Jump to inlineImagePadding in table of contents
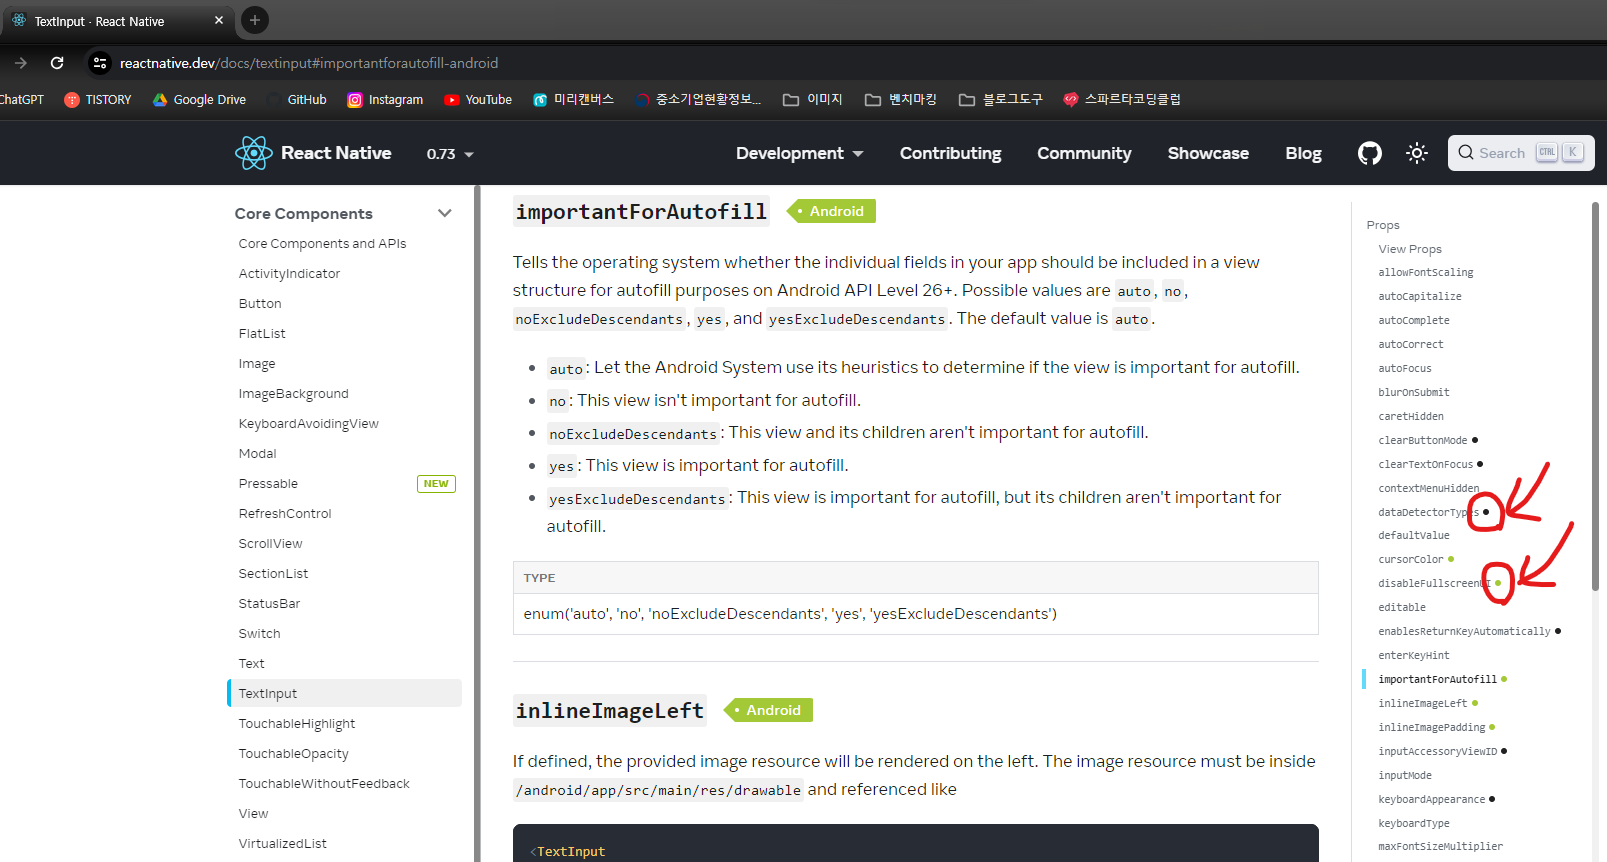This screenshot has height=862, width=1607. (1432, 727)
